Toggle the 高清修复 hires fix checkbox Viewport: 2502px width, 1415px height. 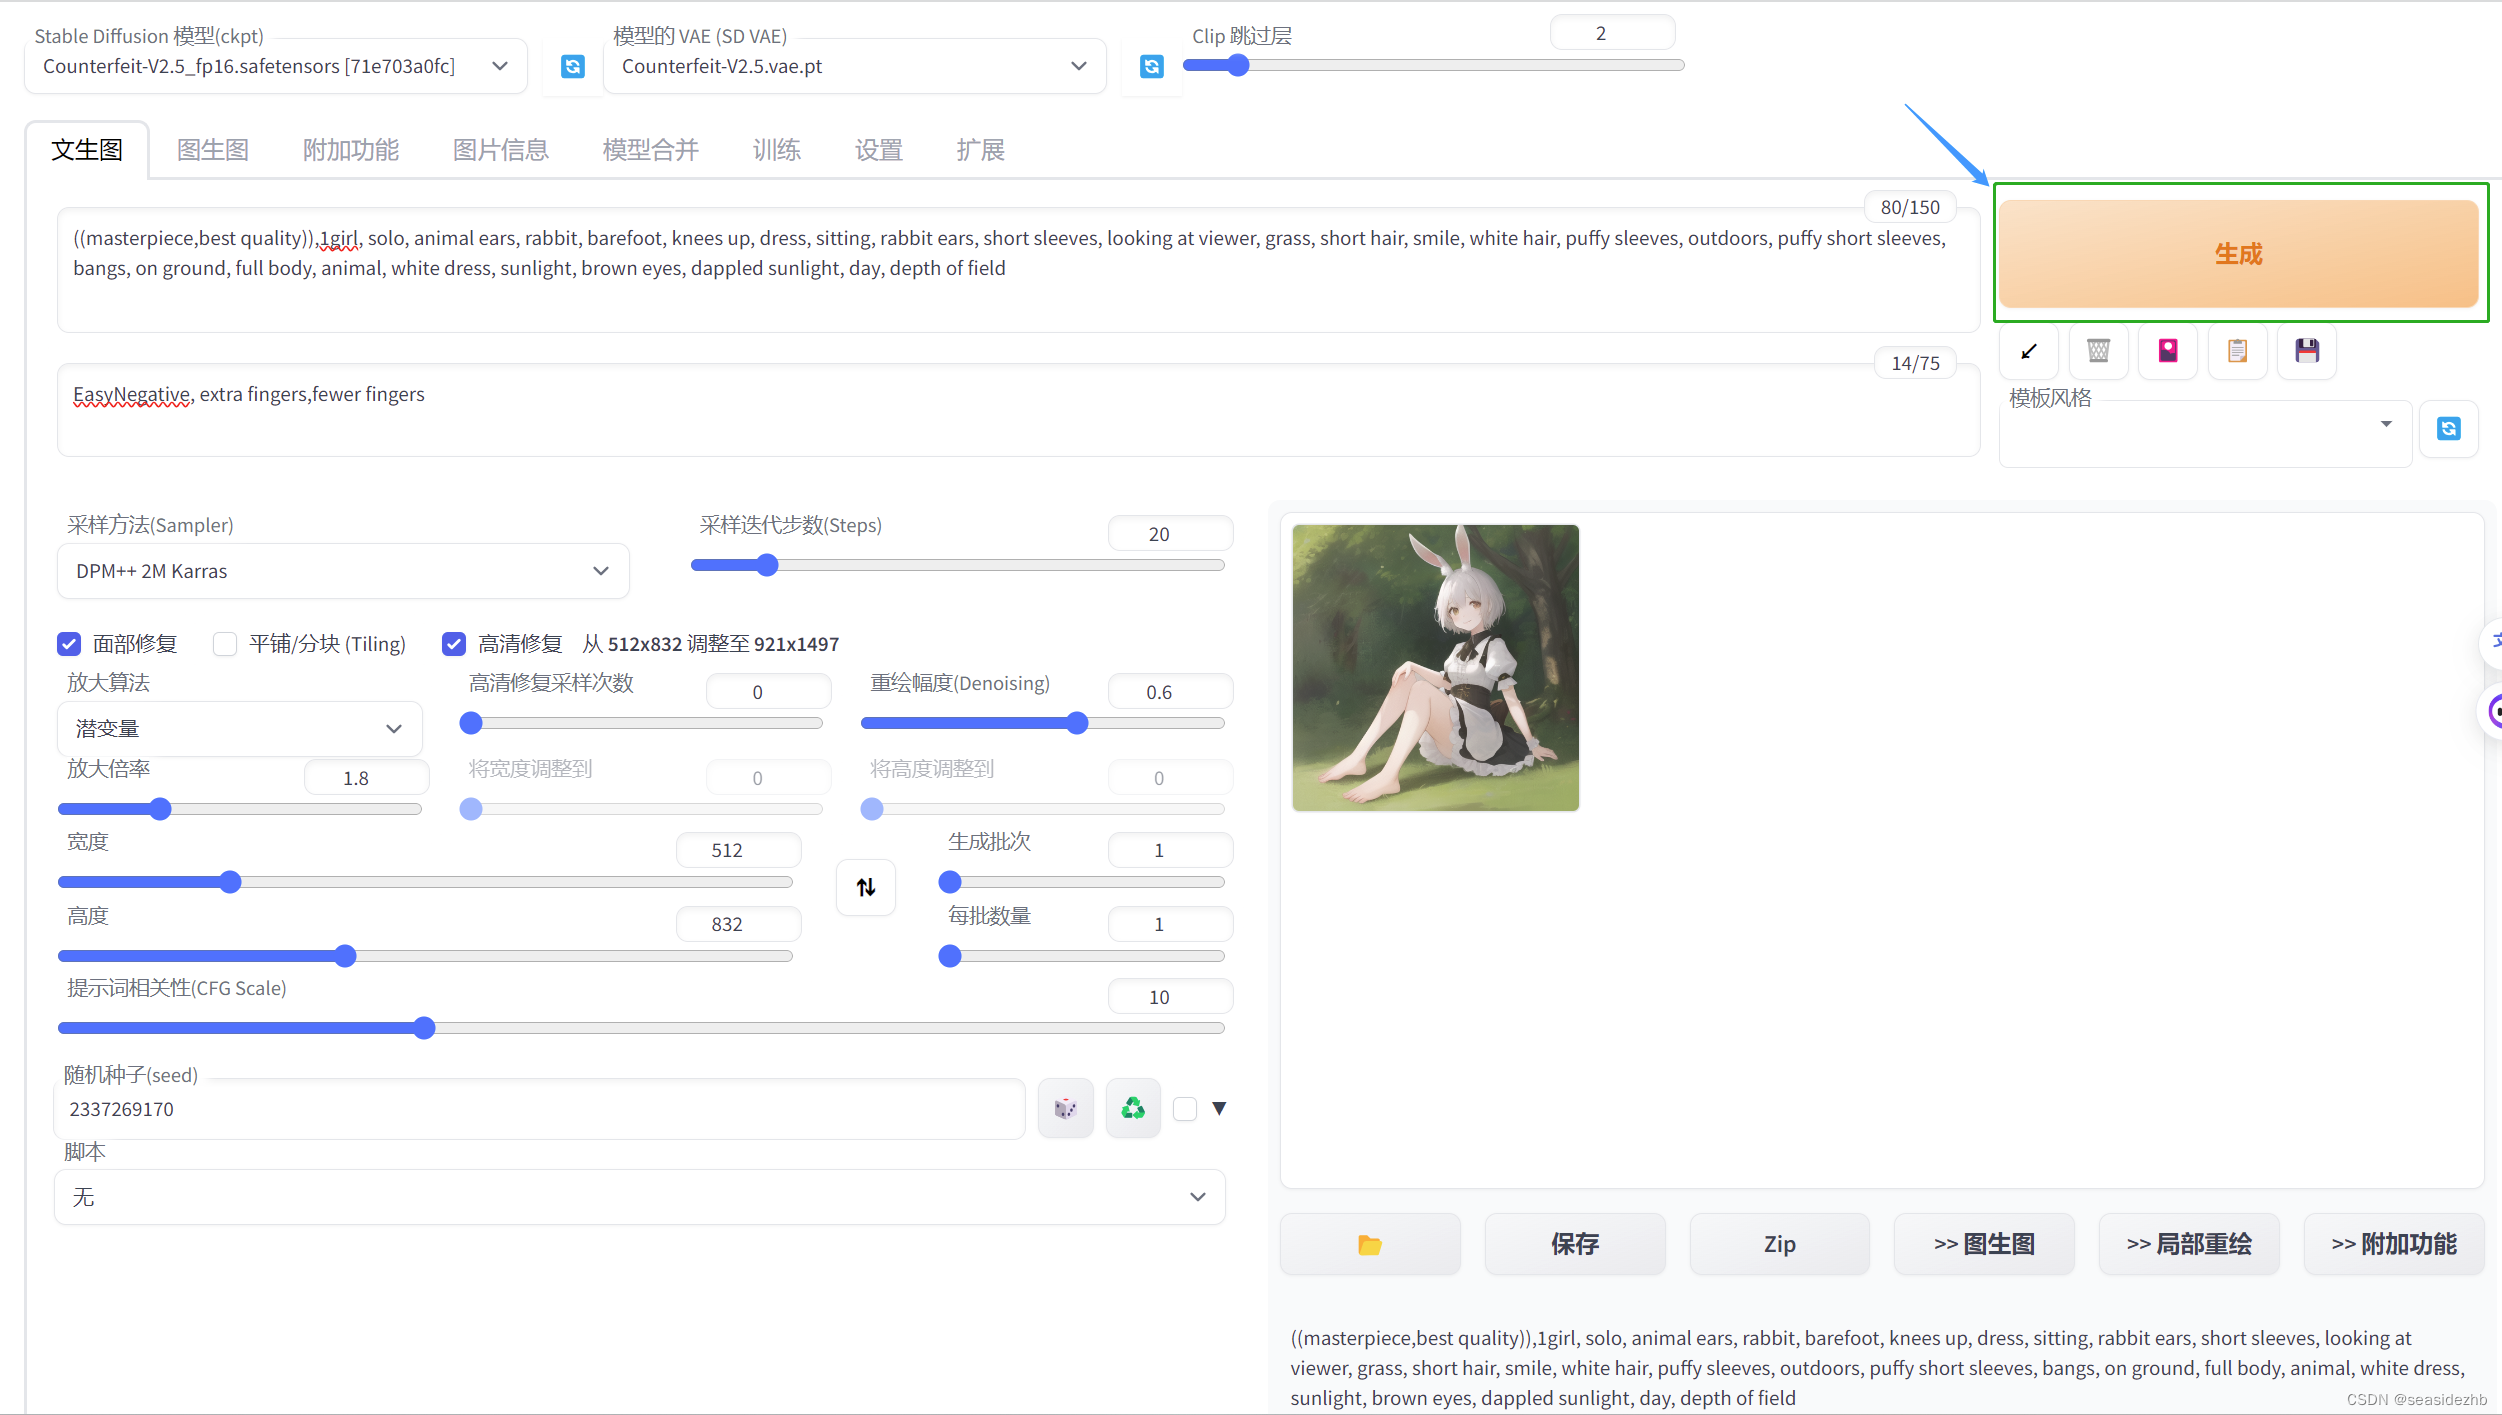pos(454,644)
